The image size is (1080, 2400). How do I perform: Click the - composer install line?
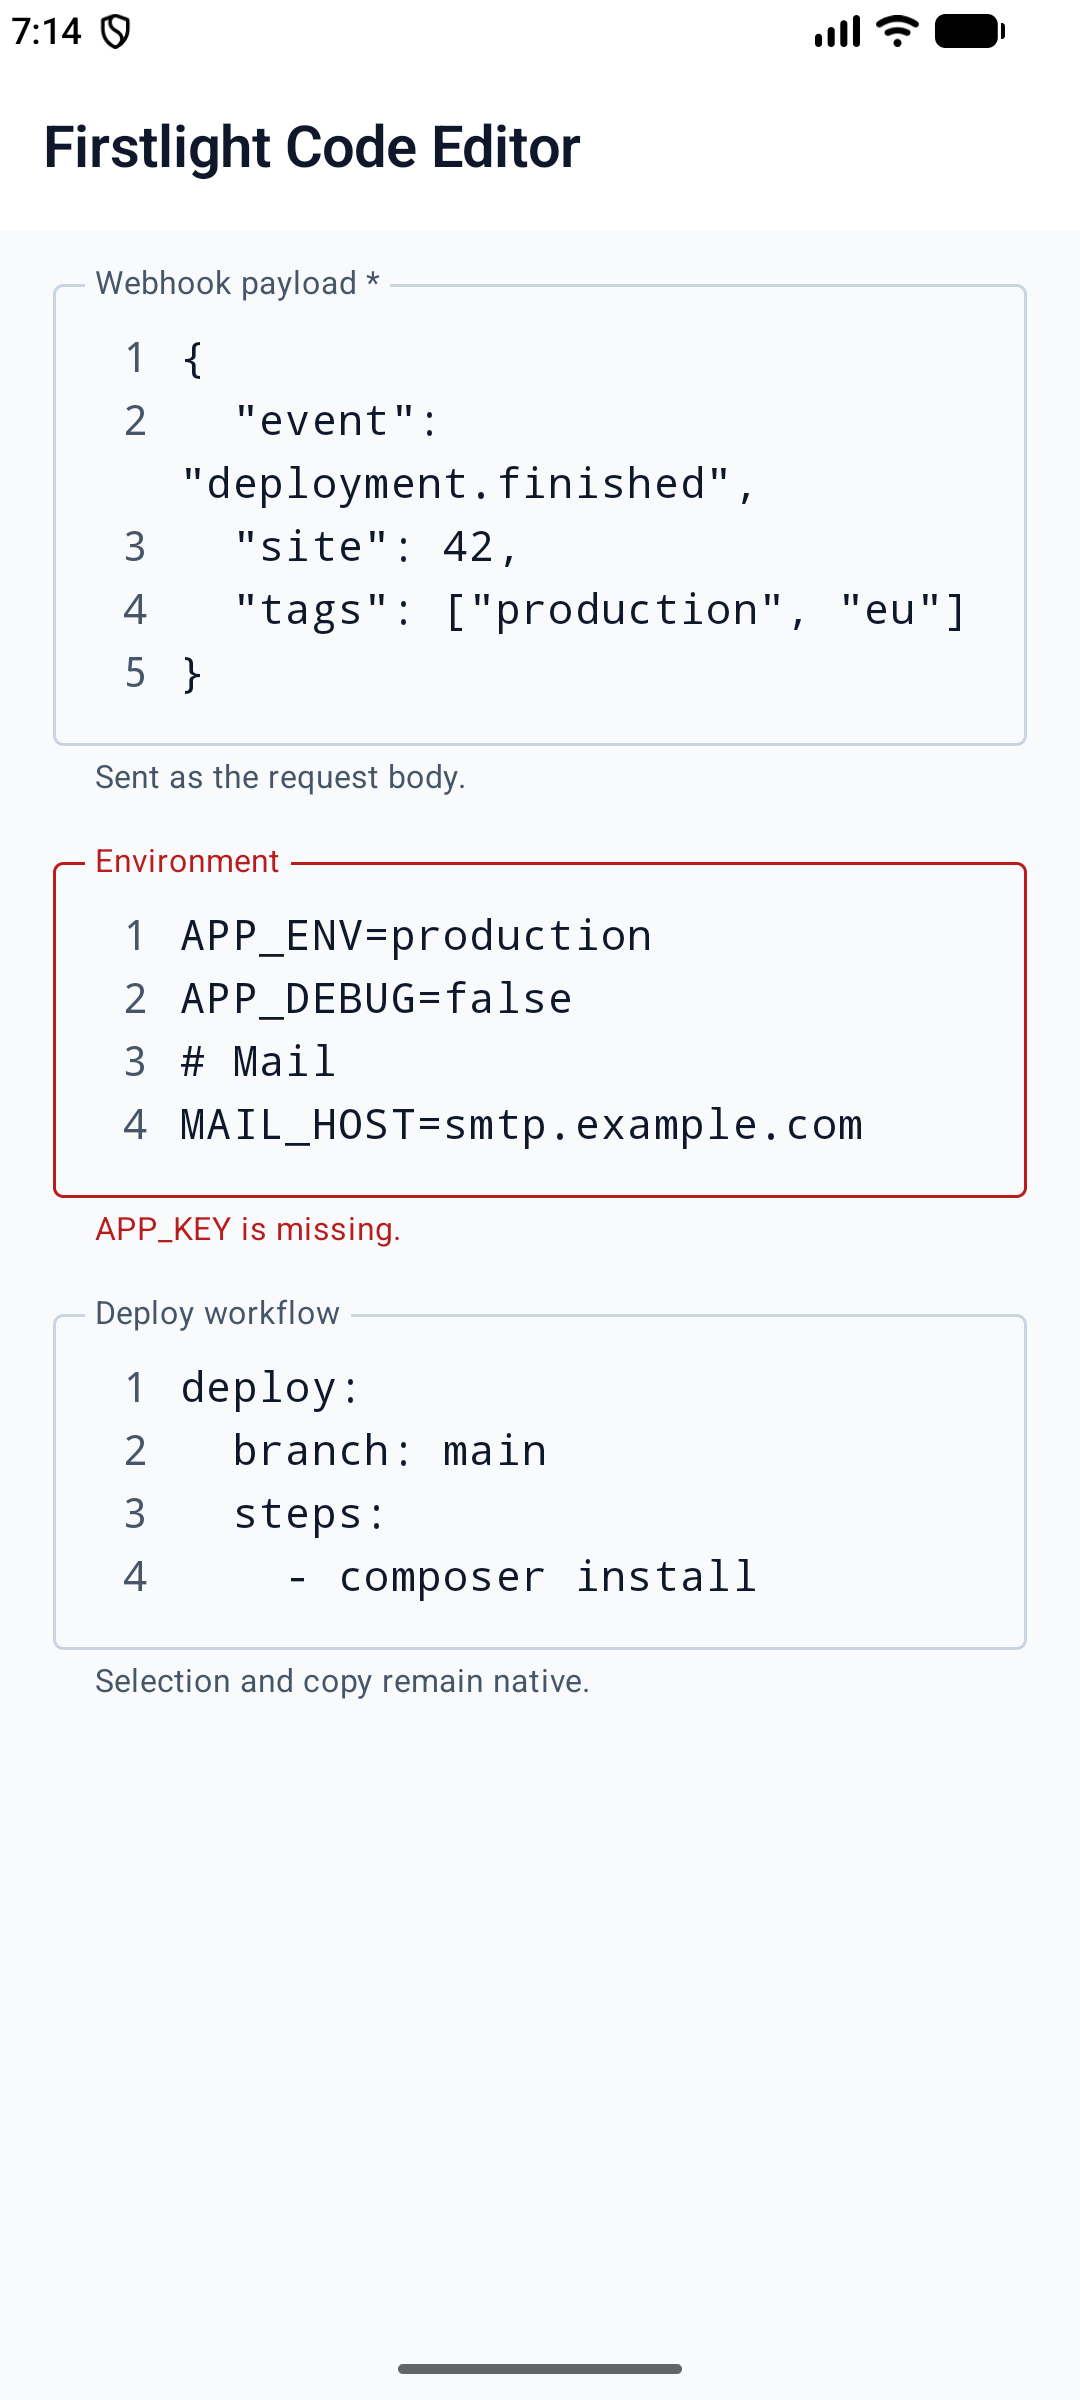coord(522,1577)
